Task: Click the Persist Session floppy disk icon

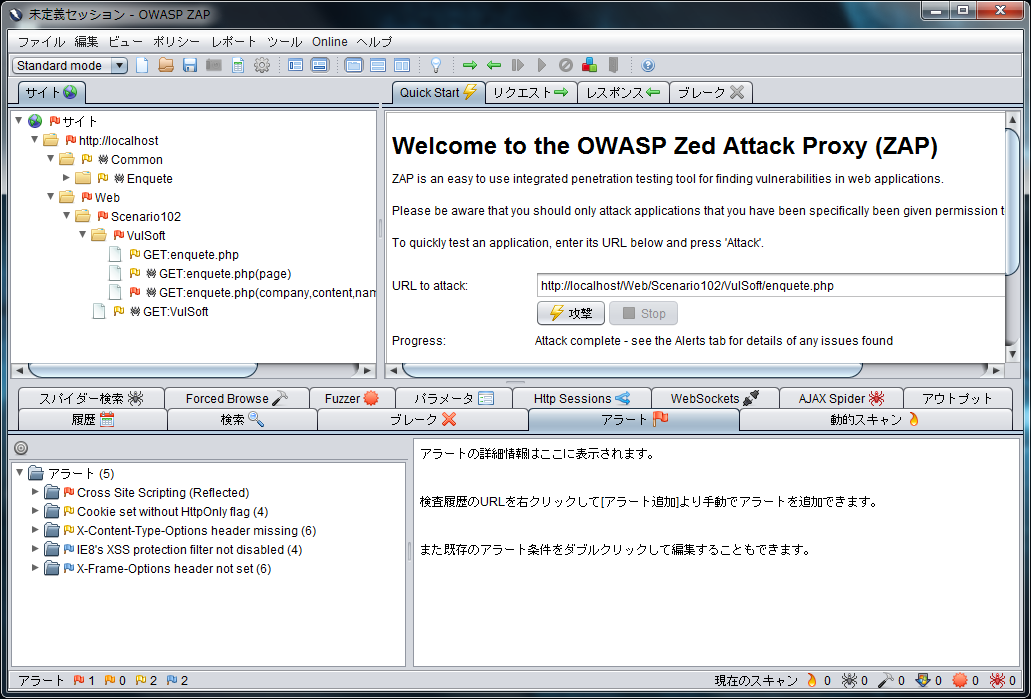Action: (190, 65)
